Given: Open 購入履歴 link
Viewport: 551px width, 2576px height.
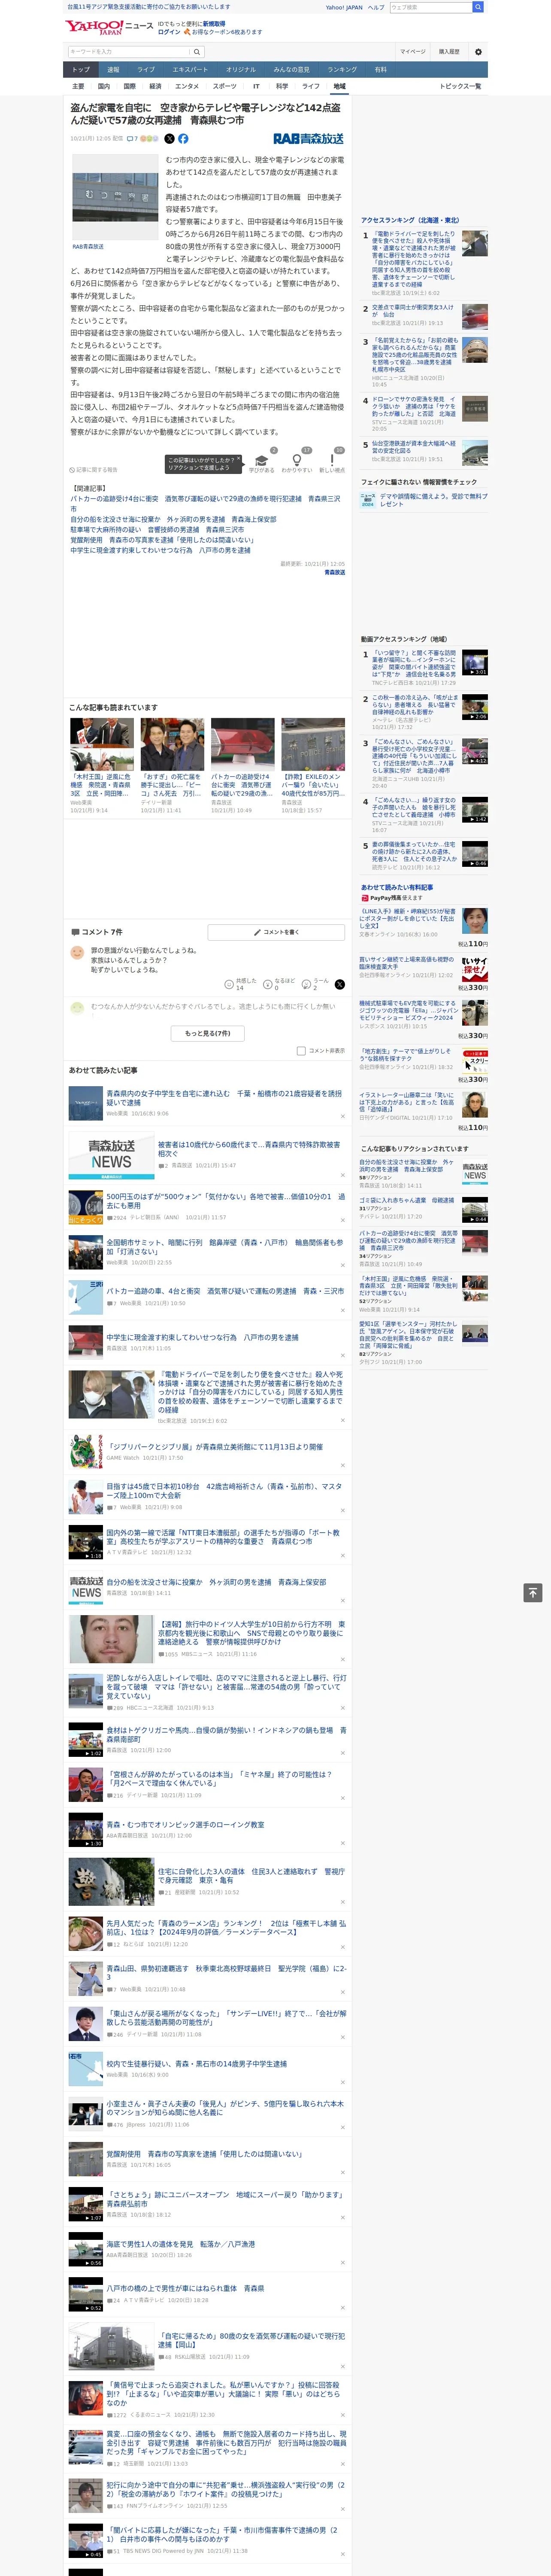Looking at the screenshot, I should (449, 52).
